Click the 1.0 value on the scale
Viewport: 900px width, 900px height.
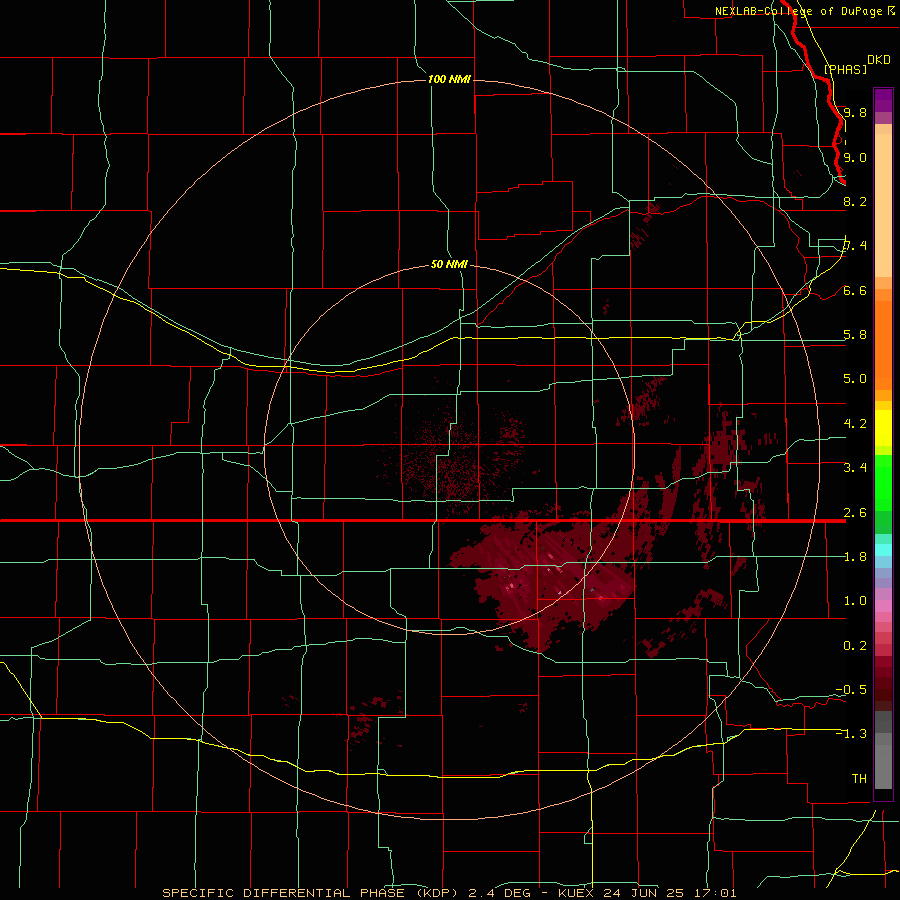pyautogui.click(x=855, y=601)
